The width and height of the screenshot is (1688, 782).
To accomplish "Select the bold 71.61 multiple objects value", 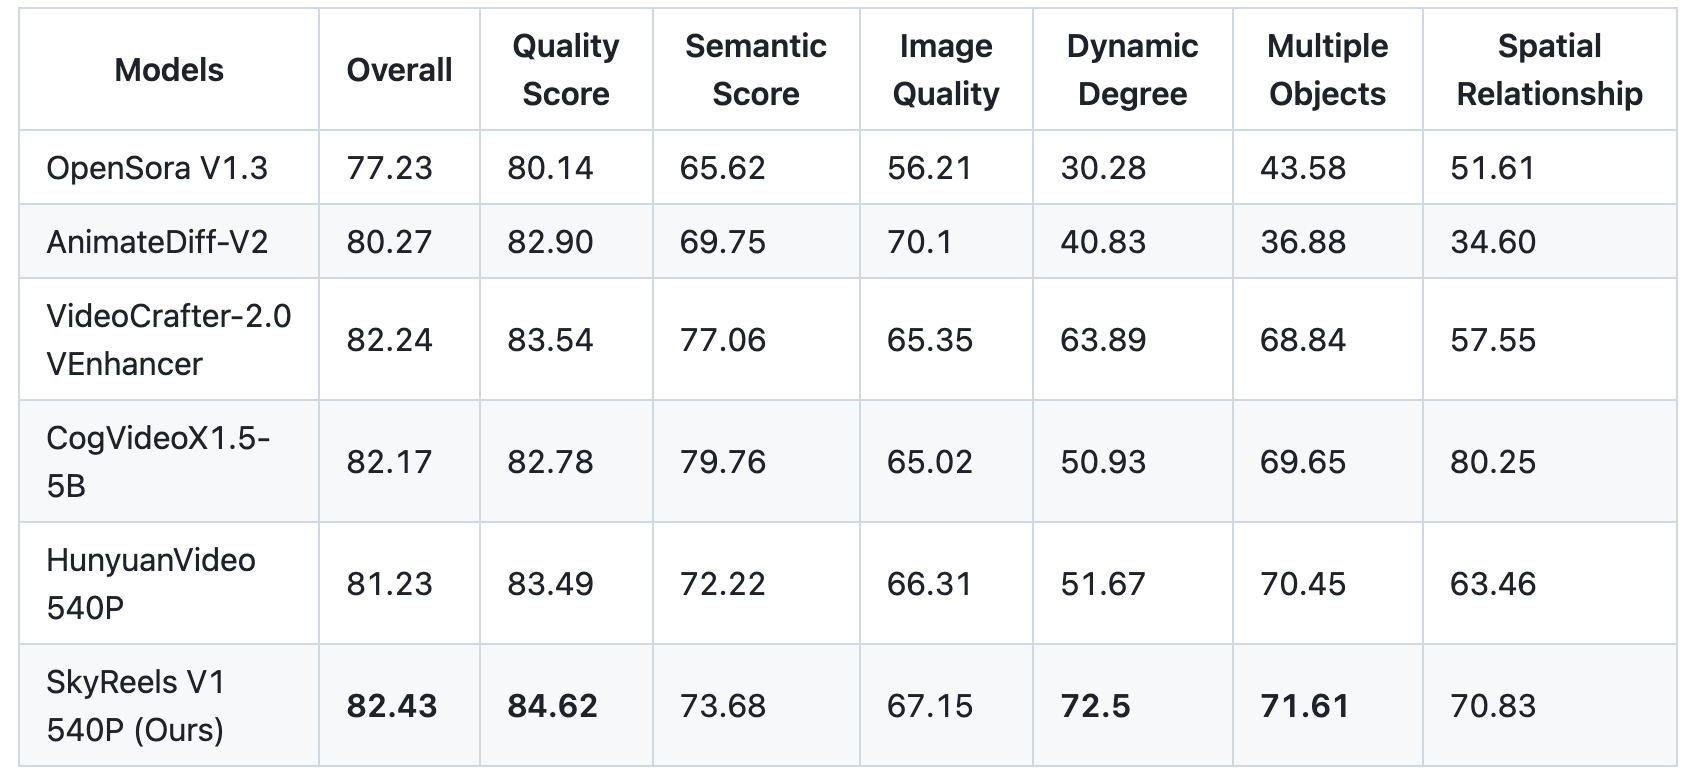I will pos(1304,706).
